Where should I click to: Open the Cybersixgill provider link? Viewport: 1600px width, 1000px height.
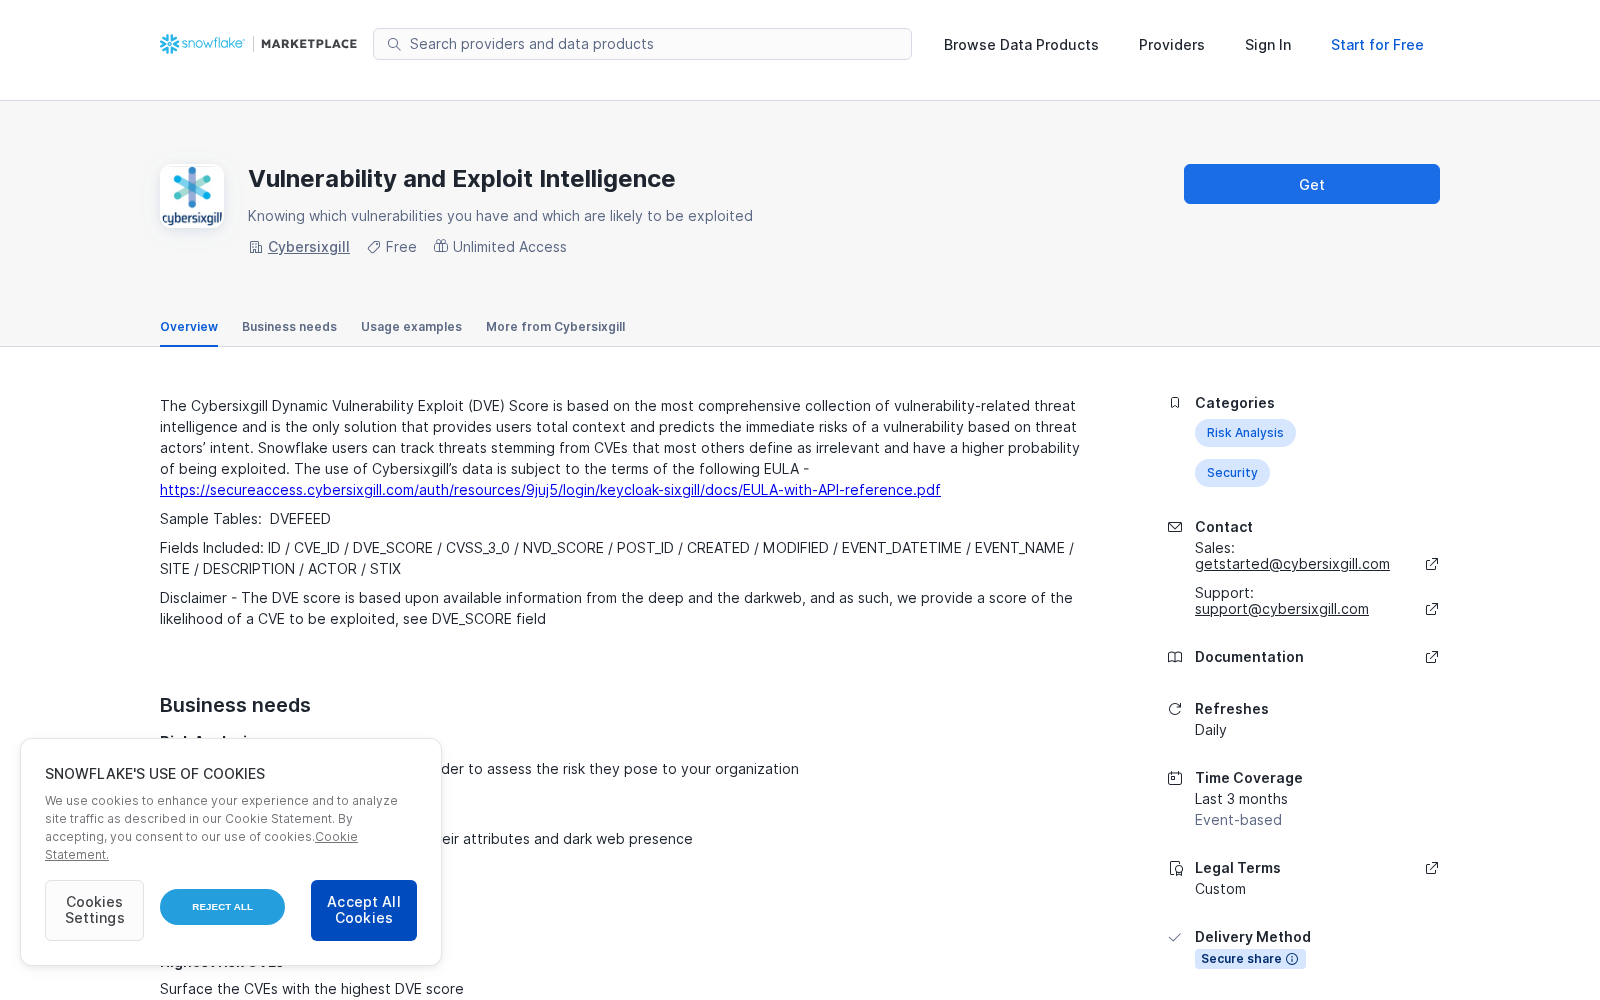pos(309,247)
